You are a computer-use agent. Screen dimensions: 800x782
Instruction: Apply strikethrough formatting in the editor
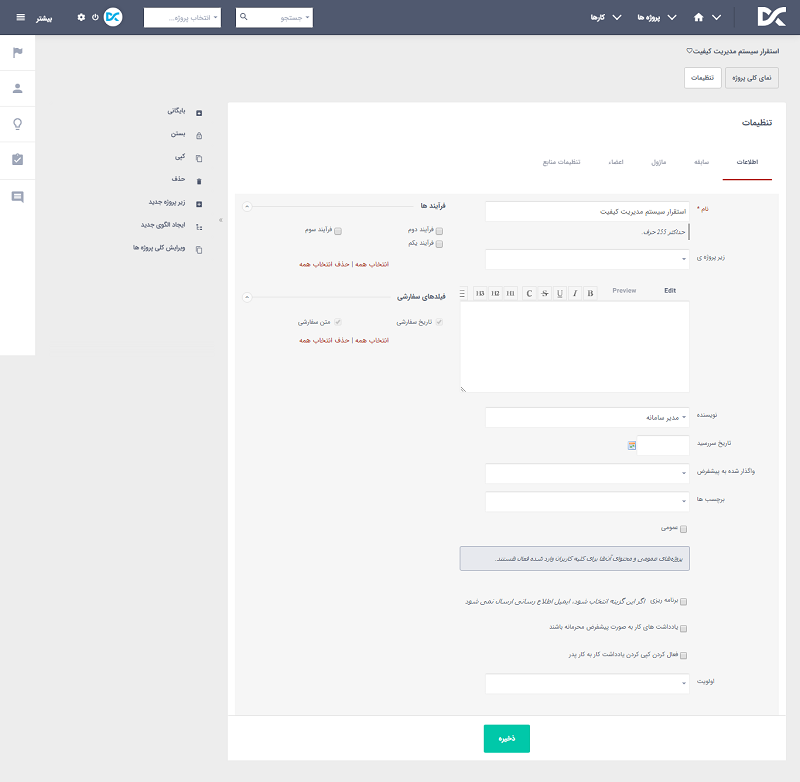(544, 293)
